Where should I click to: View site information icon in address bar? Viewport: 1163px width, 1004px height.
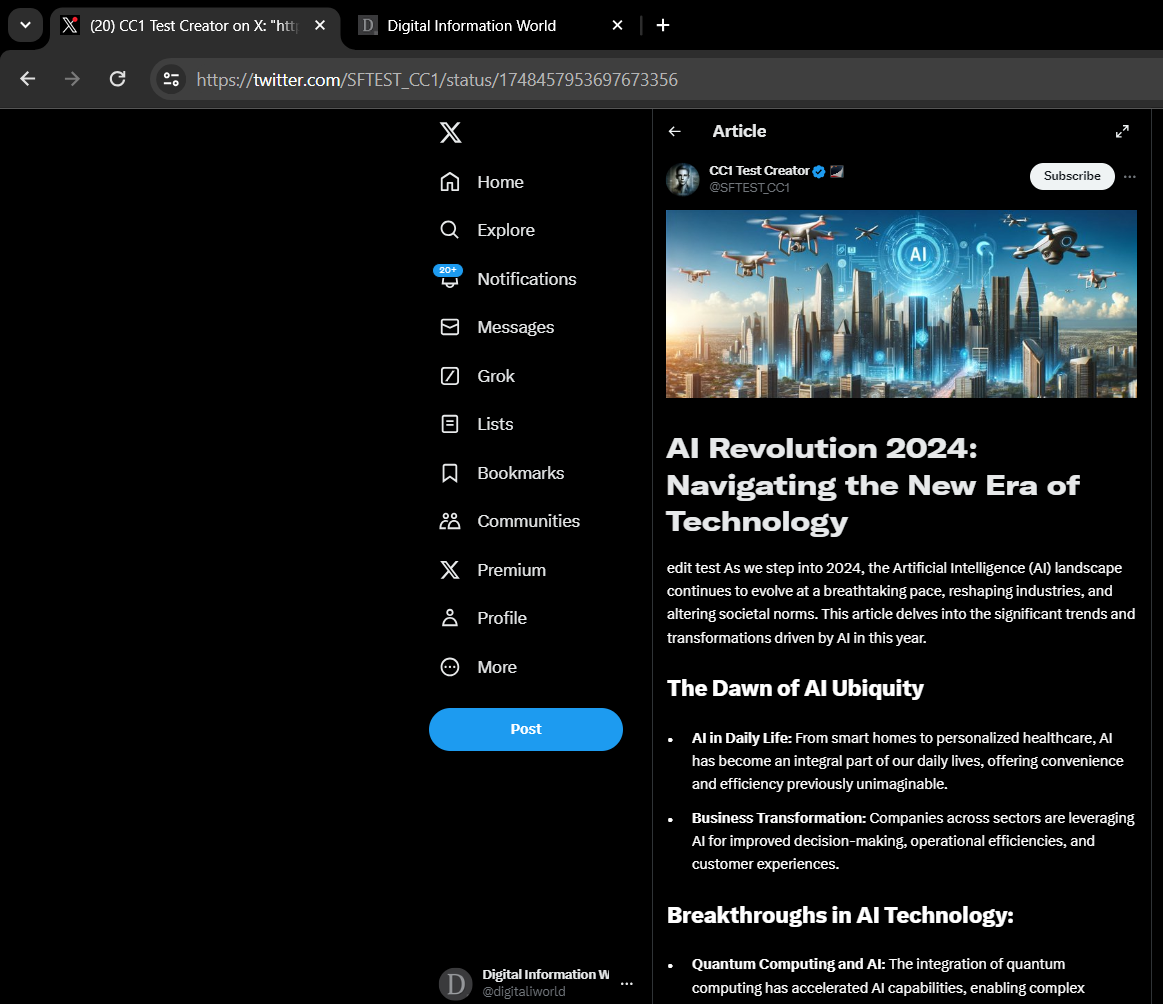pos(171,79)
